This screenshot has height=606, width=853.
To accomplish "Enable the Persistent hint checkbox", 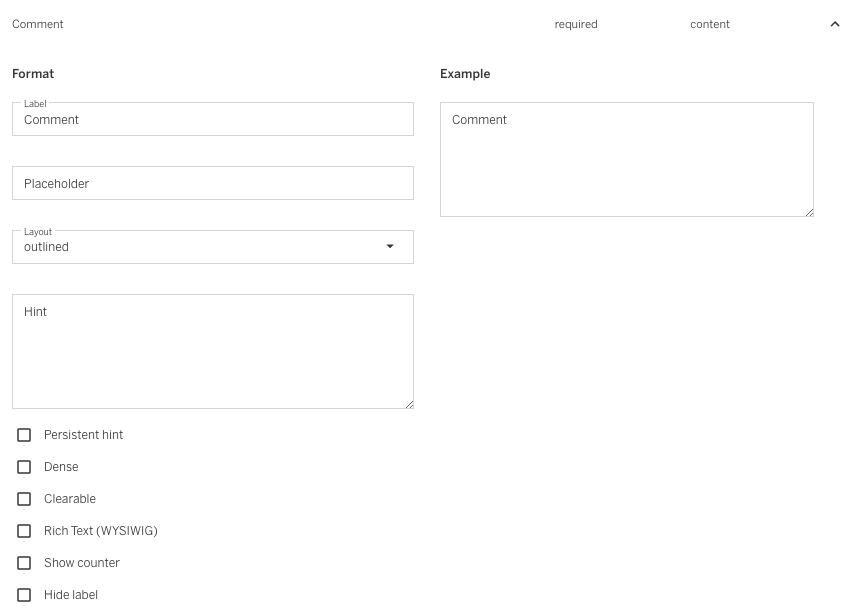I will [x=24, y=435].
